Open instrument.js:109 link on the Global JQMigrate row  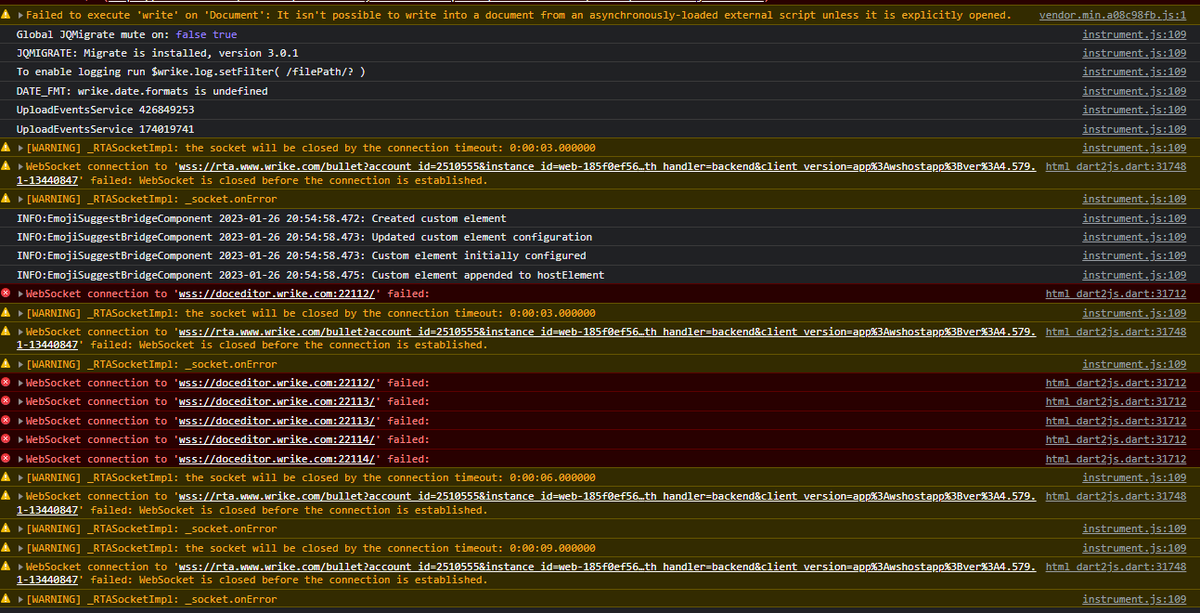pos(1134,34)
